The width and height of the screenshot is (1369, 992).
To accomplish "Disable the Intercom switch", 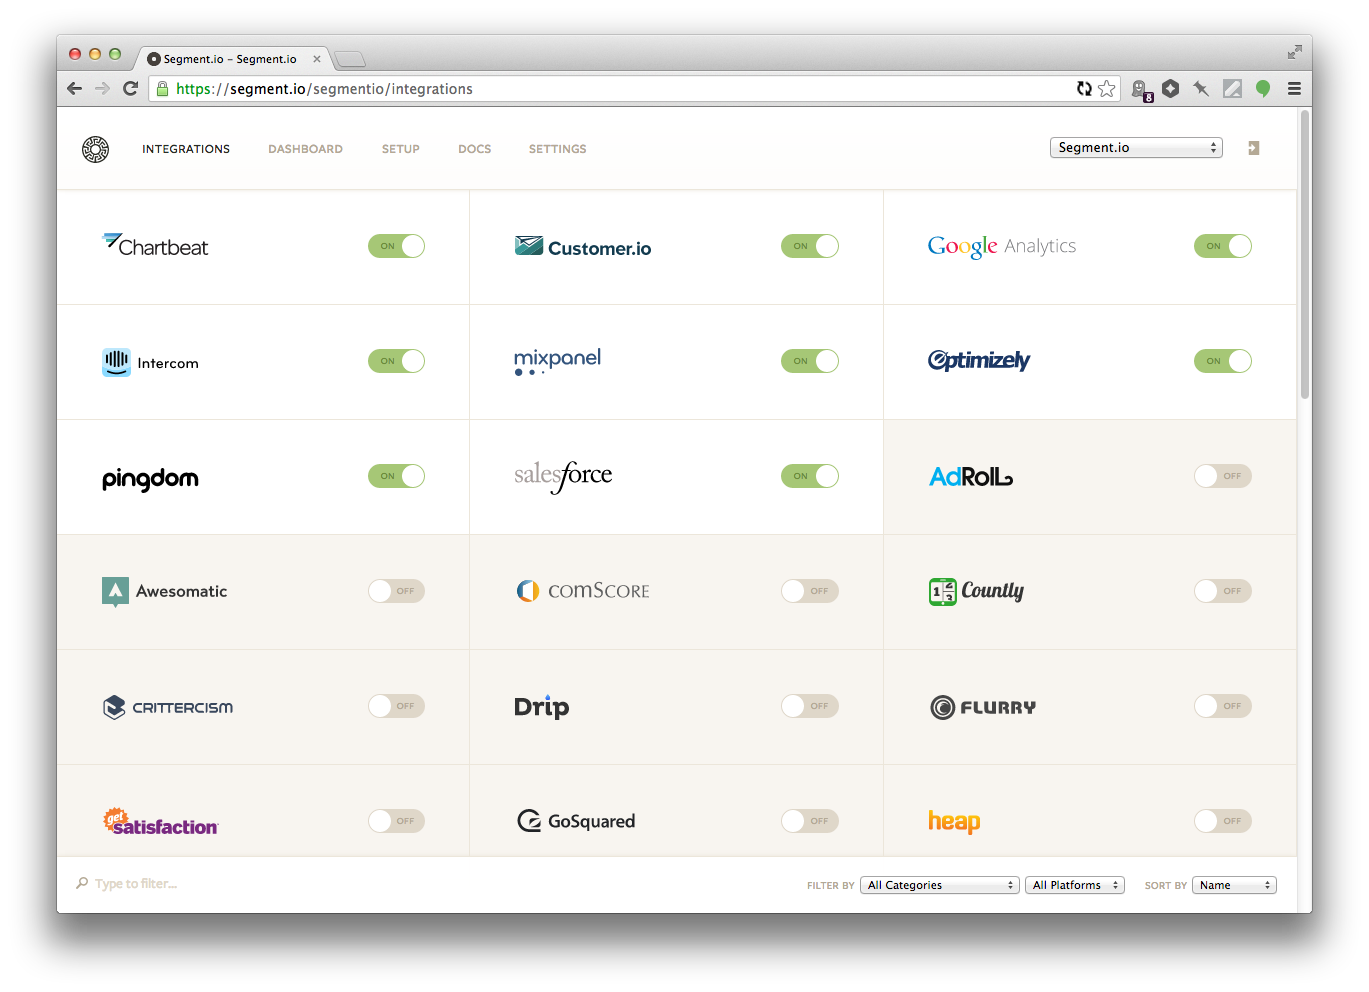I will pos(396,361).
